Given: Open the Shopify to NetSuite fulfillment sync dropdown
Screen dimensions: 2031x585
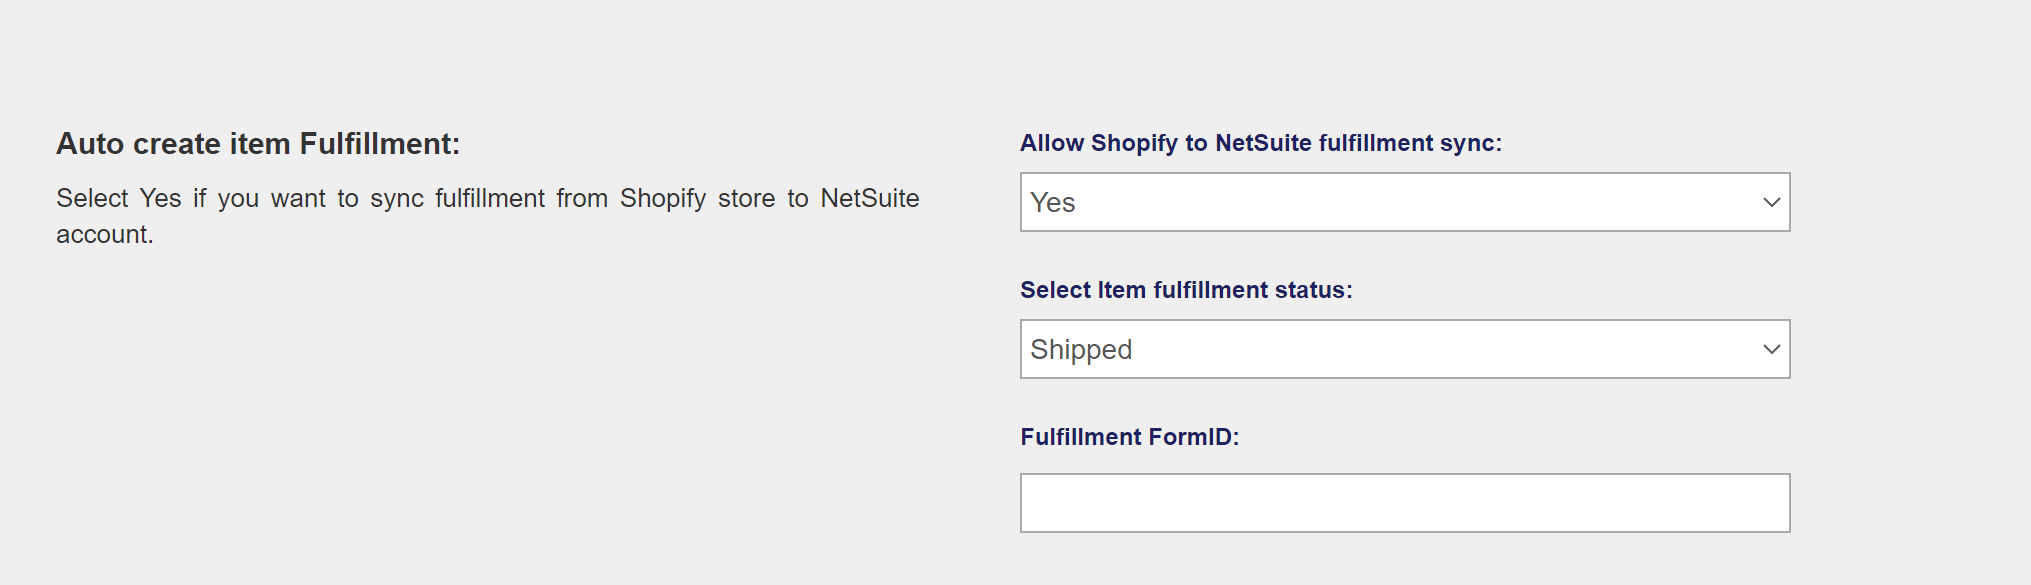Looking at the screenshot, I should coord(1404,202).
